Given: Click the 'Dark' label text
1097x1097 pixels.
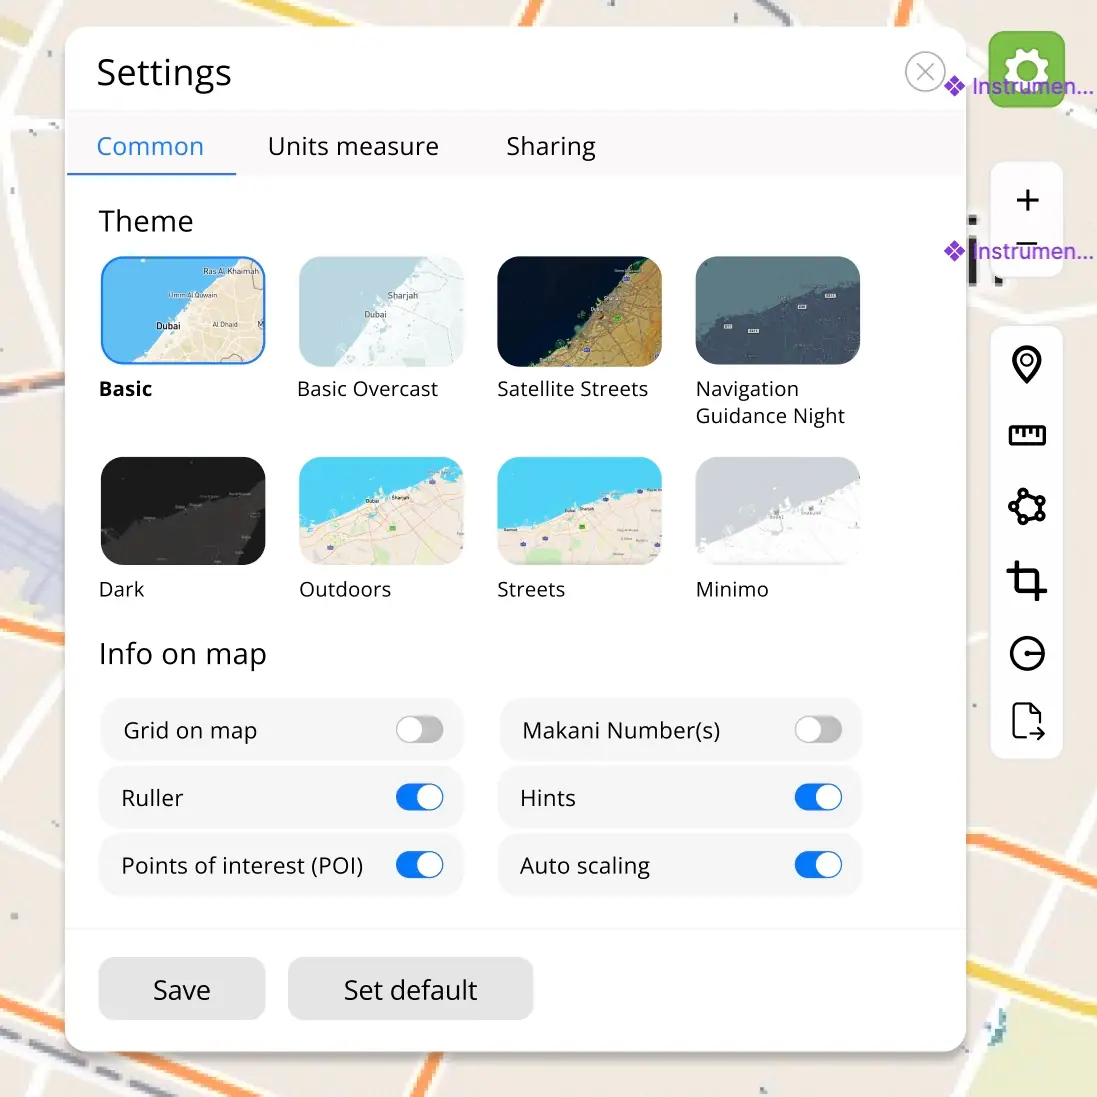Looking at the screenshot, I should (x=121, y=589).
